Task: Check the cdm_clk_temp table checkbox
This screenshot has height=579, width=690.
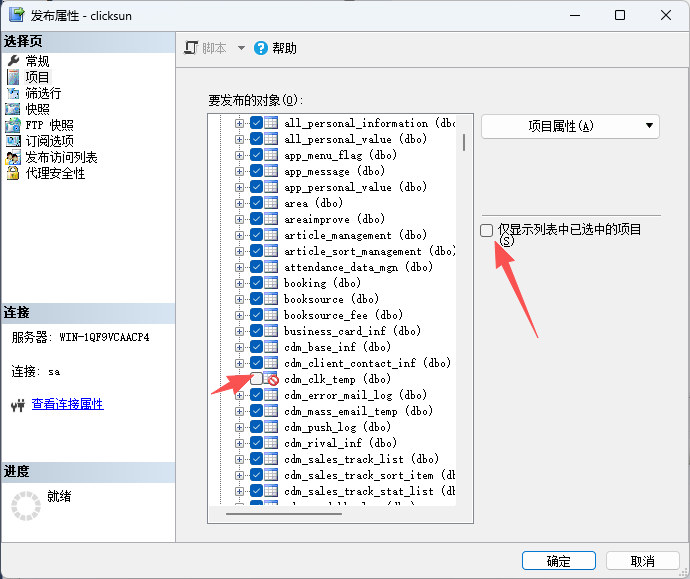Action: [256, 379]
